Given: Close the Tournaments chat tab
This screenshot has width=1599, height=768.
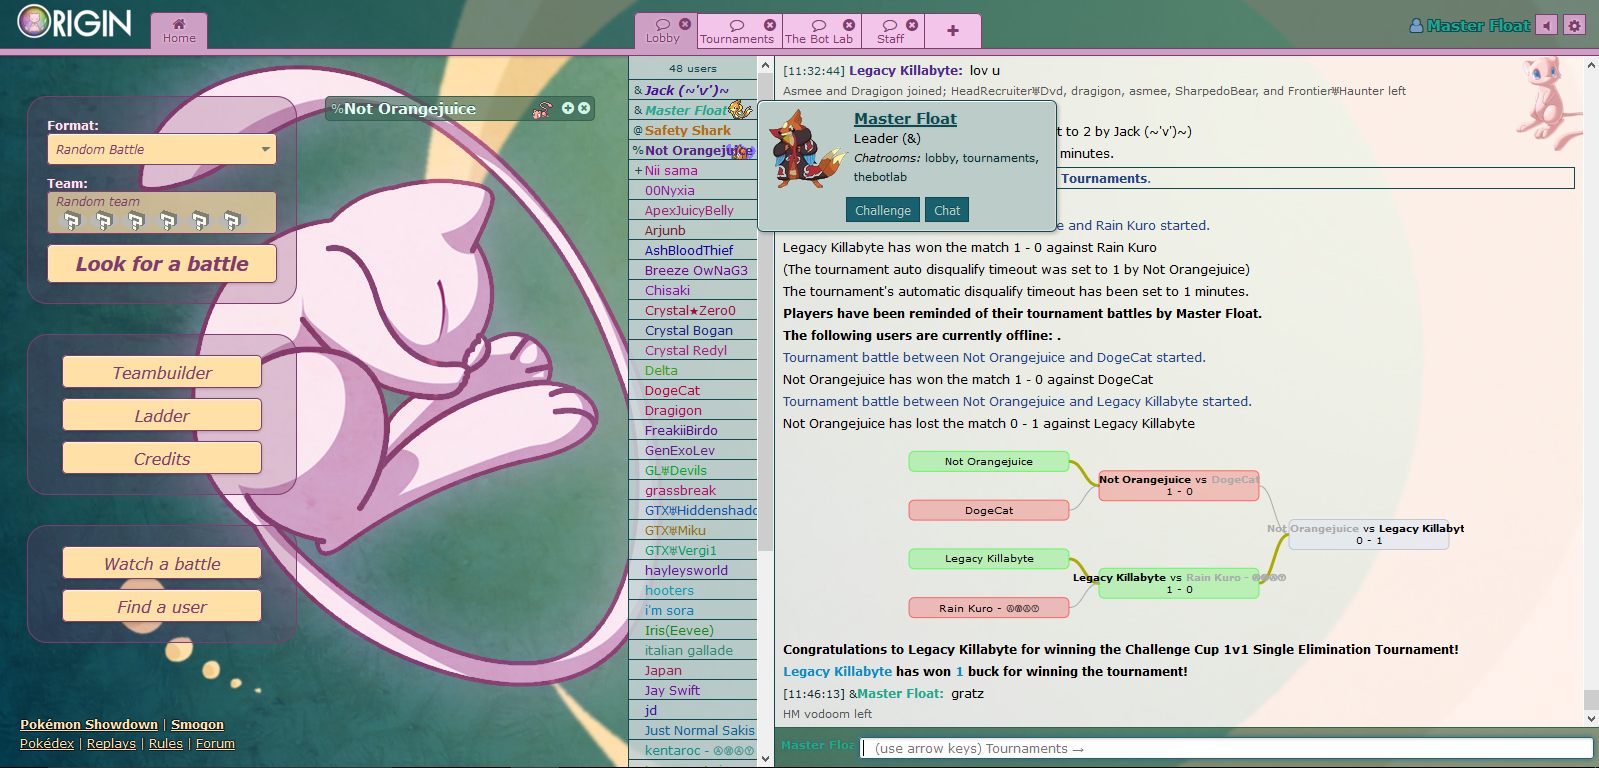Looking at the screenshot, I should coord(770,25).
